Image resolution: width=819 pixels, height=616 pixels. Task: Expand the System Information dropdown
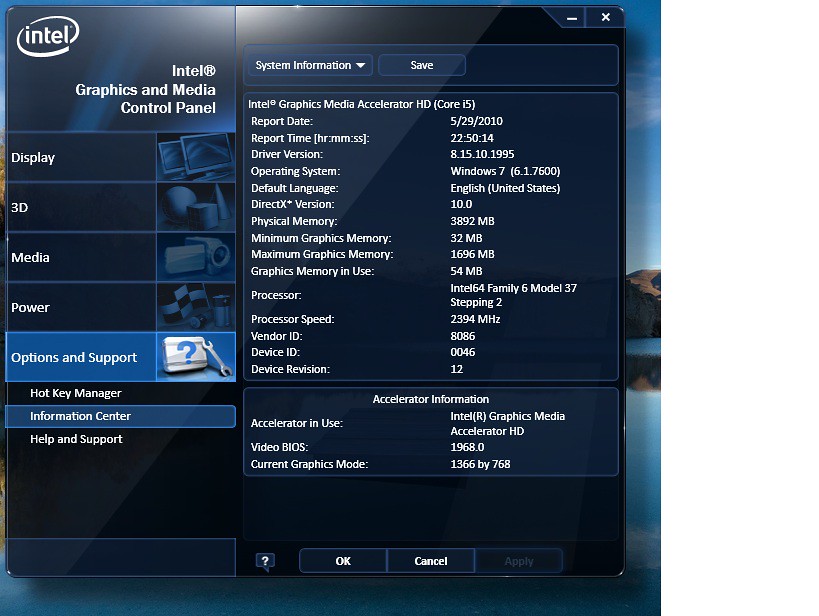(310, 65)
